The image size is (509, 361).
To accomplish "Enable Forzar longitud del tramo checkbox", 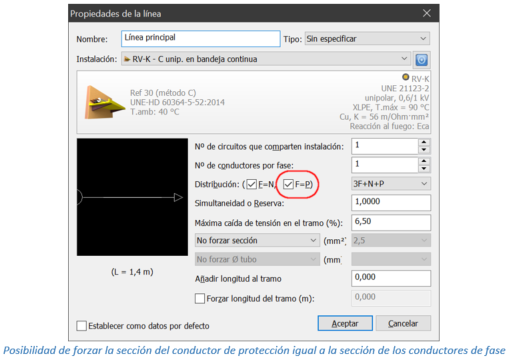I will tap(200, 298).
